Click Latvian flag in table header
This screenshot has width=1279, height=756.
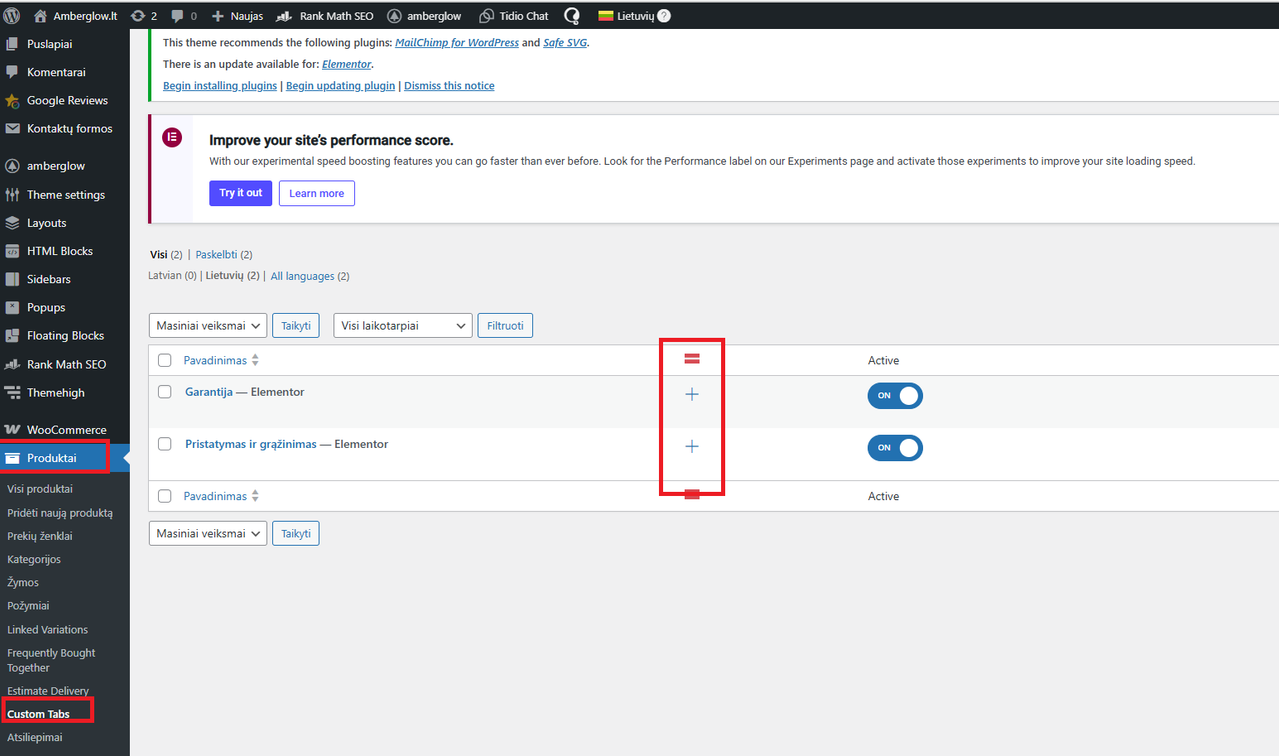(691, 358)
